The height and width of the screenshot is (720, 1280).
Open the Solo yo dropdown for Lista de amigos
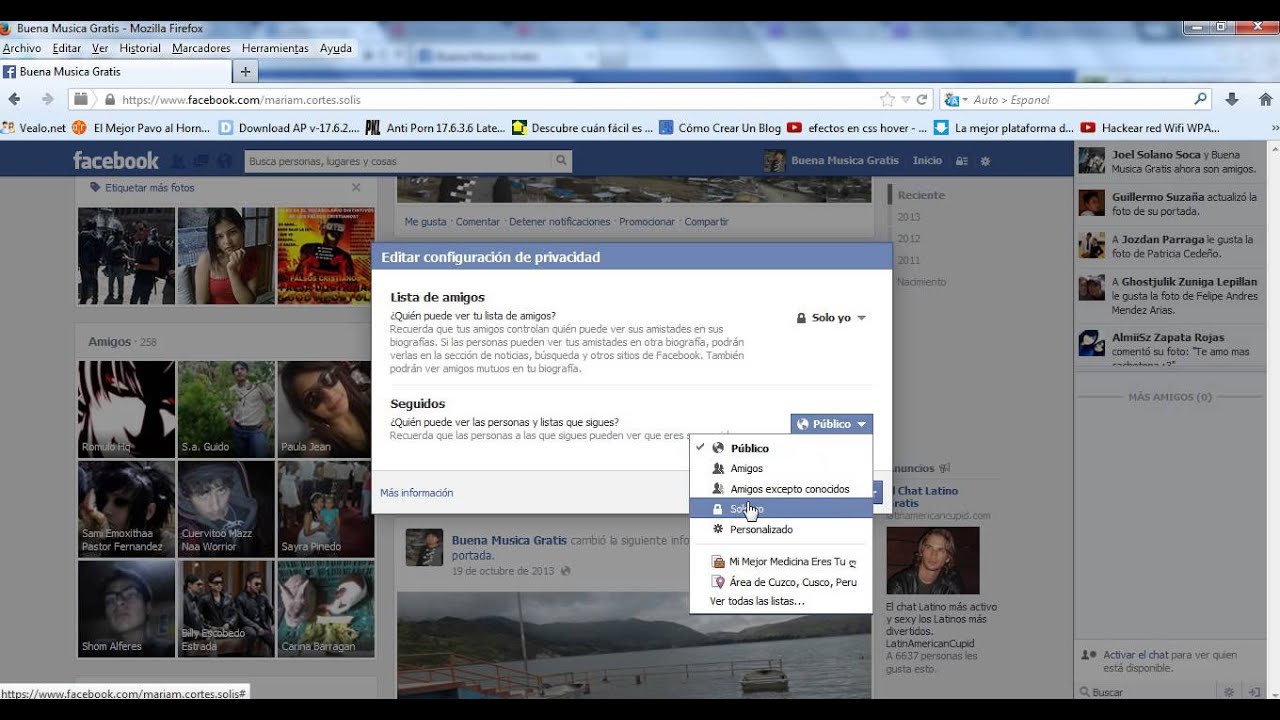click(x=831, y=318)
